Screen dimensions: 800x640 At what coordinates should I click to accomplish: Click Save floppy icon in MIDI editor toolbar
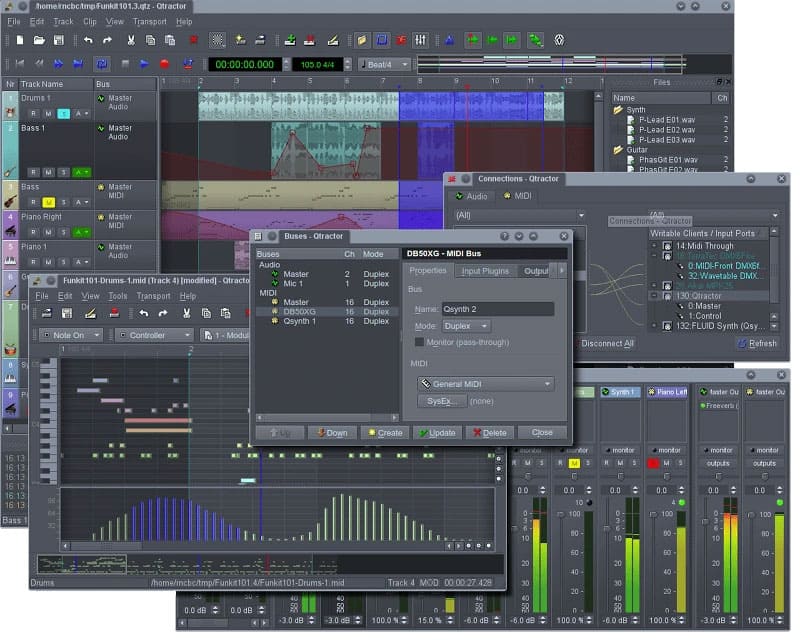tap(67, 313)
